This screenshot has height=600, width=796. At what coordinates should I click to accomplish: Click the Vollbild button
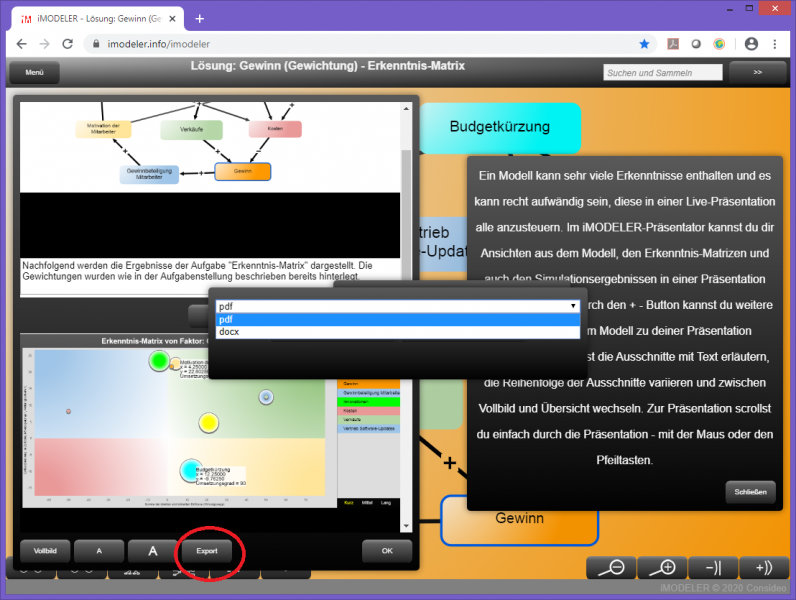click(45, 551)
